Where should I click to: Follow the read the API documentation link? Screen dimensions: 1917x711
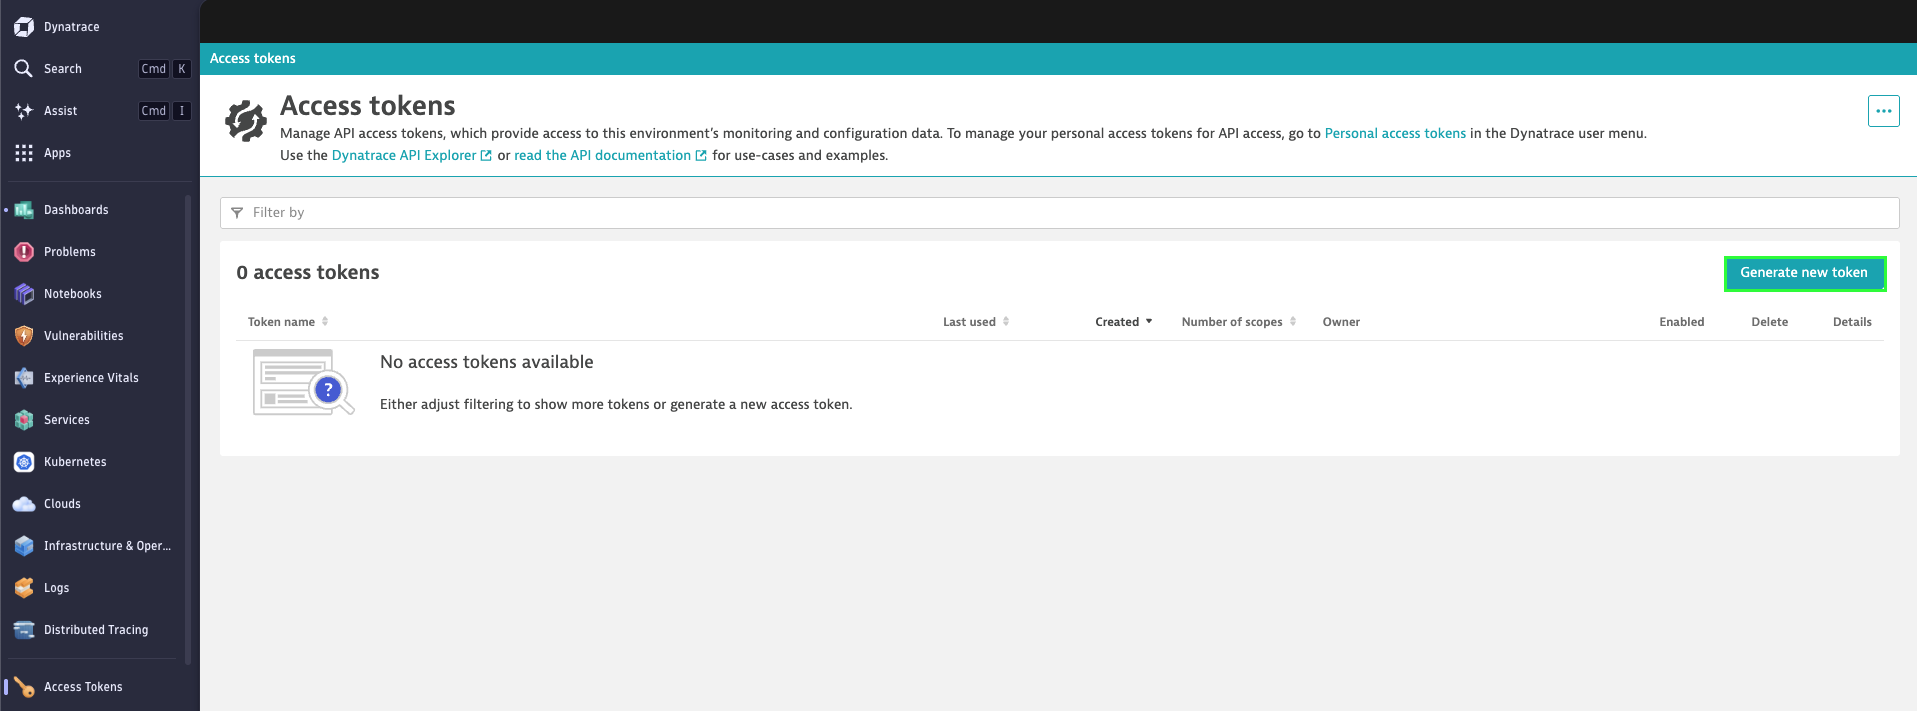pos(602,155)
